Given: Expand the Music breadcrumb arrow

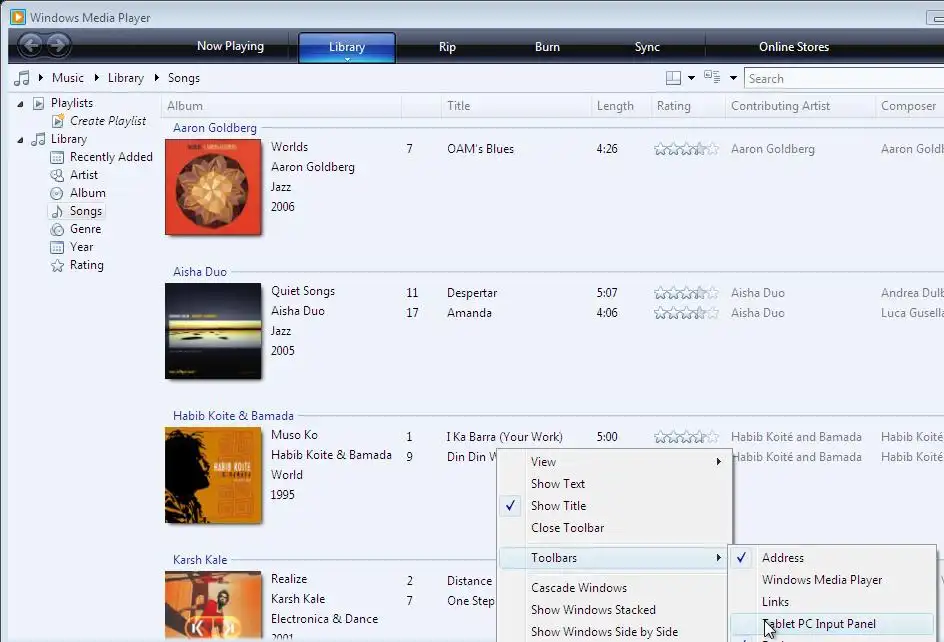Looking at the screenshot, I should tap(96, 77).
